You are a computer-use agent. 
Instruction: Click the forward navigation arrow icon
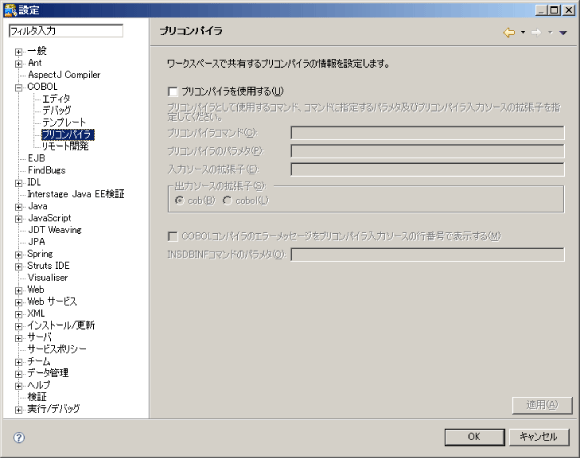(536, 33)
